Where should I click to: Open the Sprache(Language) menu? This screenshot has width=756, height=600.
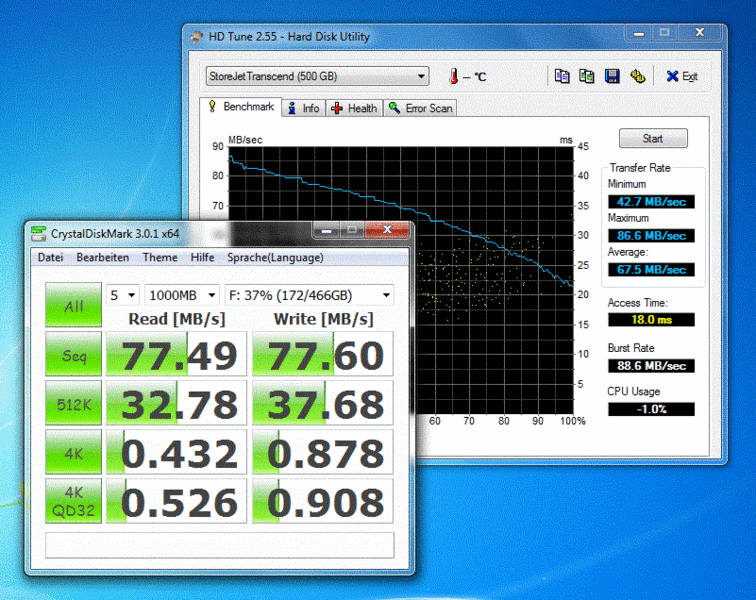click(275, 258)
